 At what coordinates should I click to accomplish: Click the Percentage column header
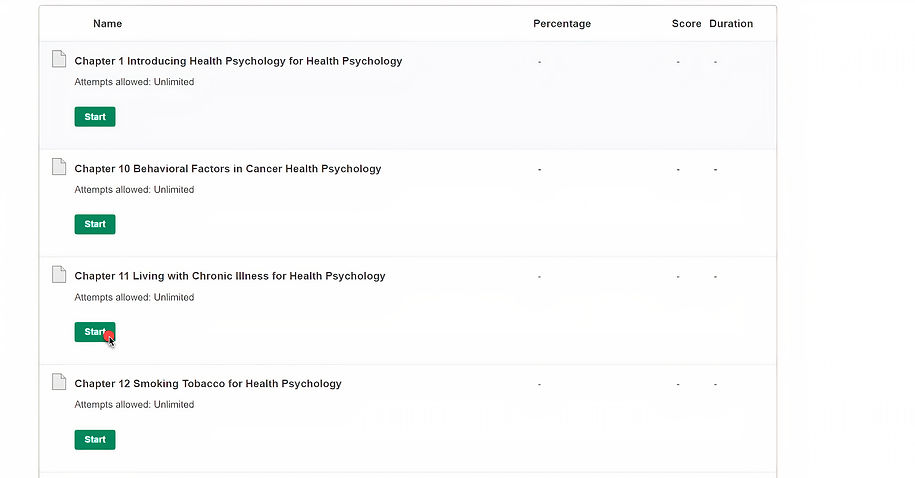tap(562, 23)
